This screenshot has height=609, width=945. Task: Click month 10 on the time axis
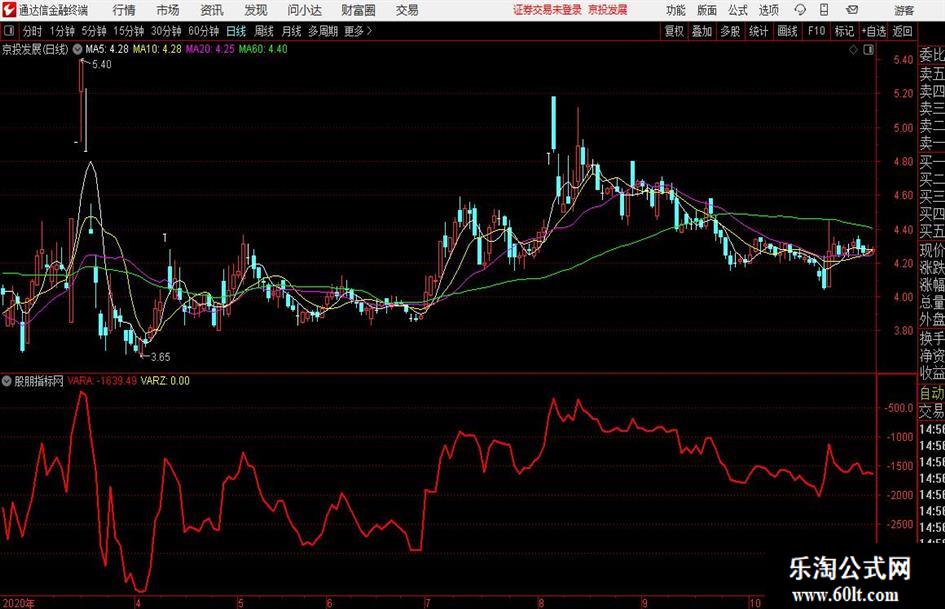coord(755,603)
